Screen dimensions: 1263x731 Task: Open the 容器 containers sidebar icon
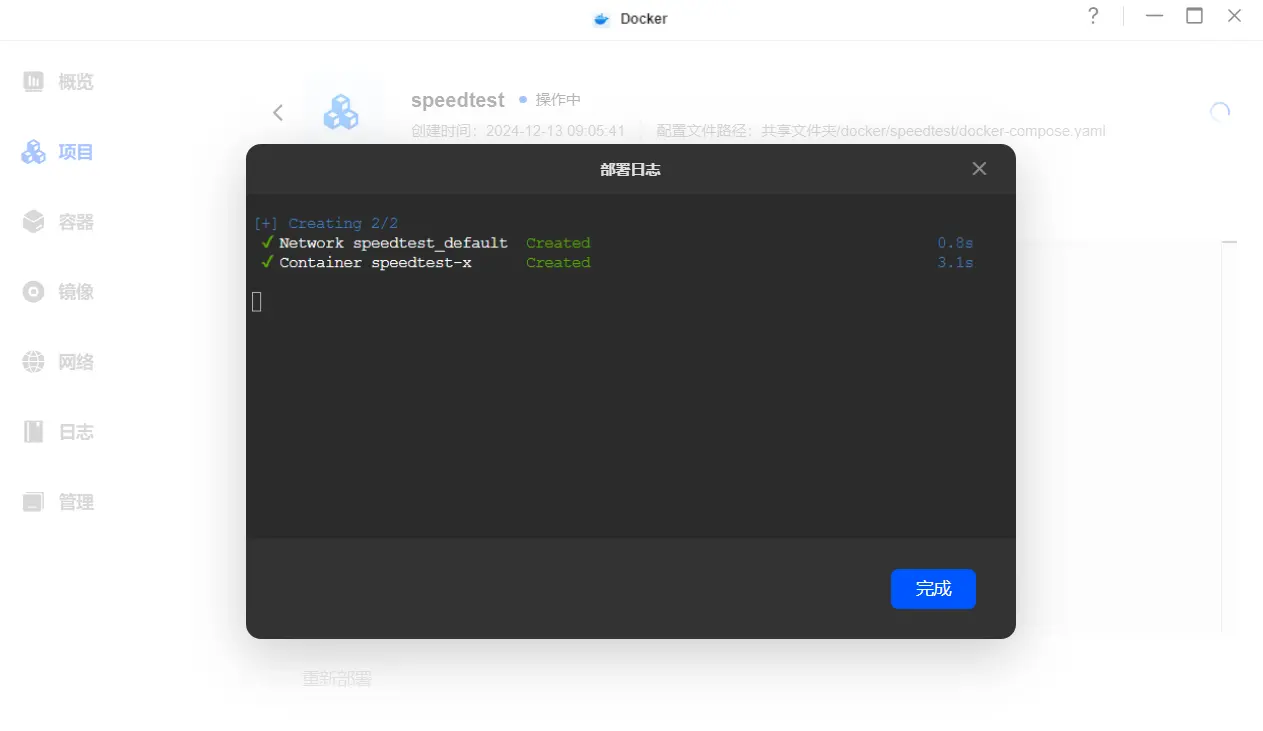pos(34,222)
